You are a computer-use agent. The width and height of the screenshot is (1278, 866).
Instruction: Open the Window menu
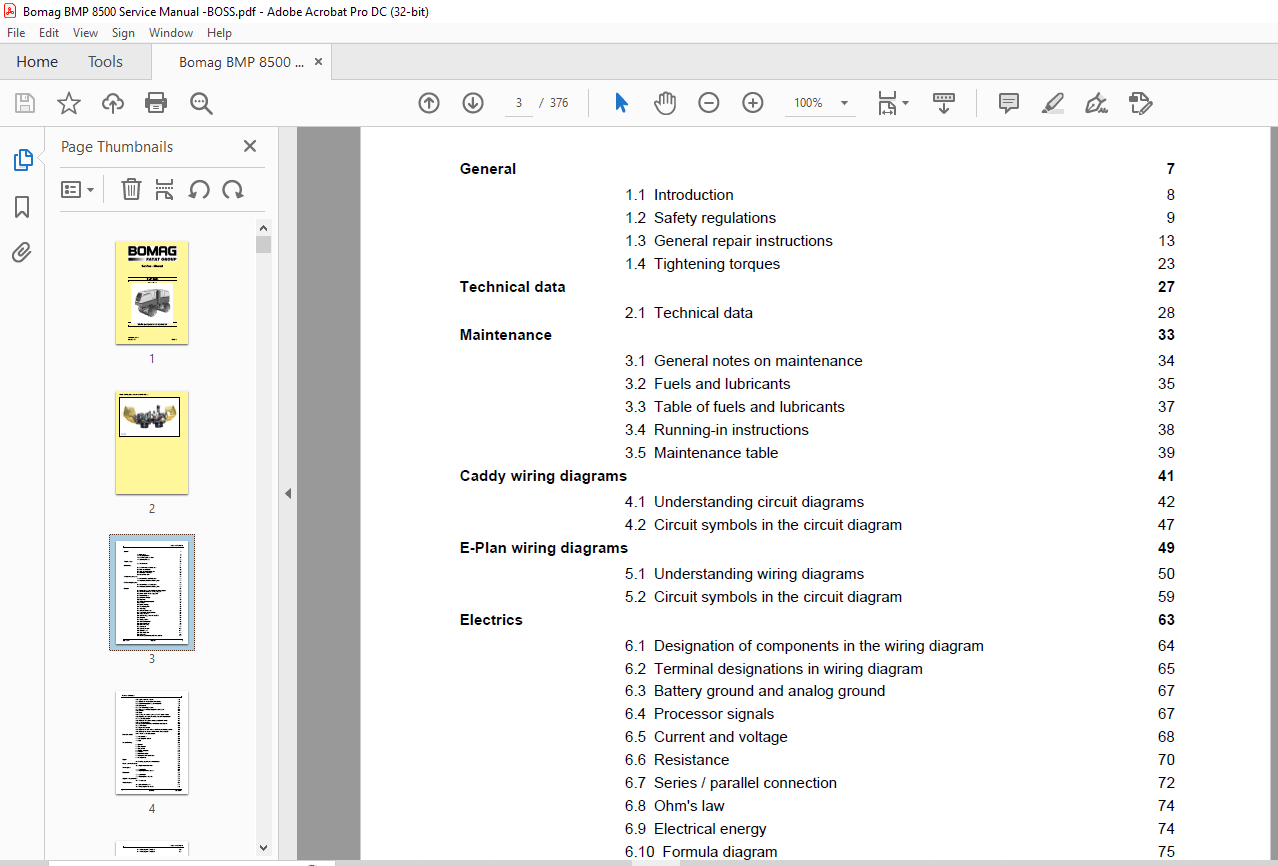click(x=171, y=33)
